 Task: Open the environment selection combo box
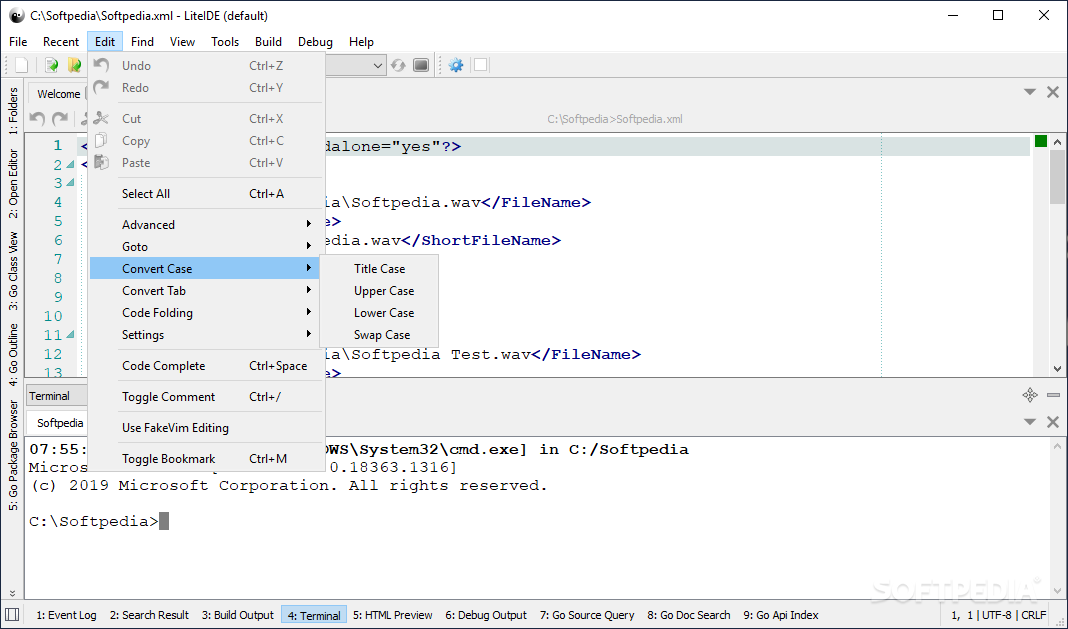(x=356, y=65)
